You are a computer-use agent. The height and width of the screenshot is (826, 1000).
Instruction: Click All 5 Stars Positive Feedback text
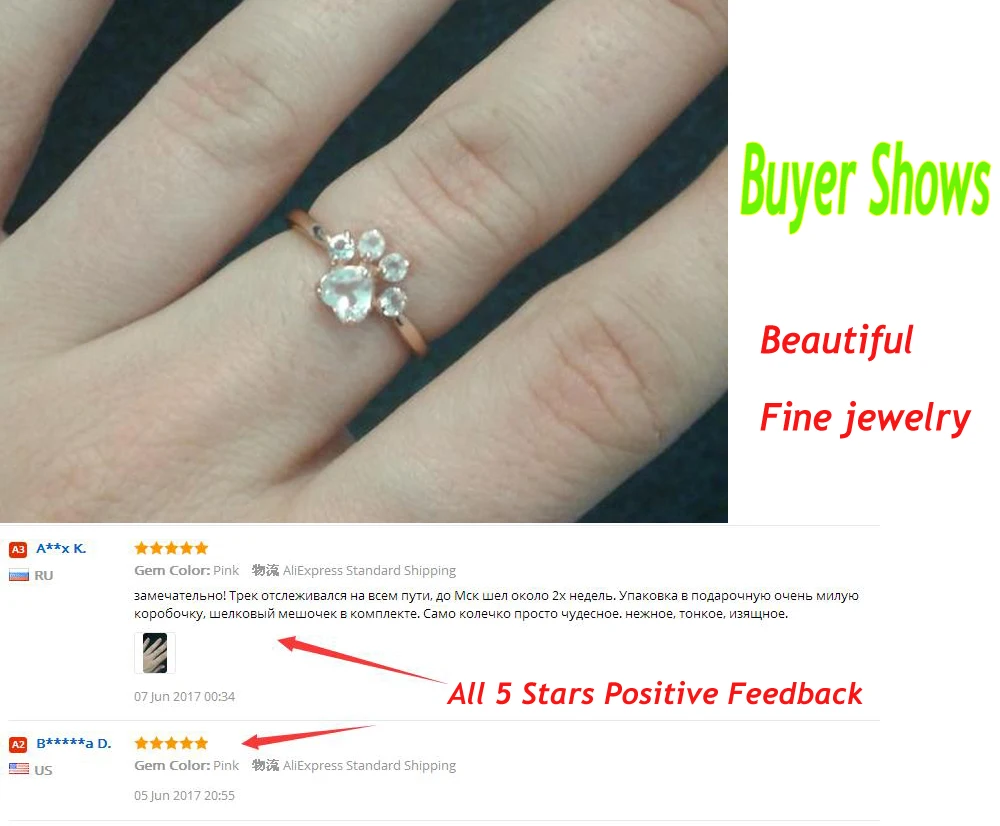(655, 694)
